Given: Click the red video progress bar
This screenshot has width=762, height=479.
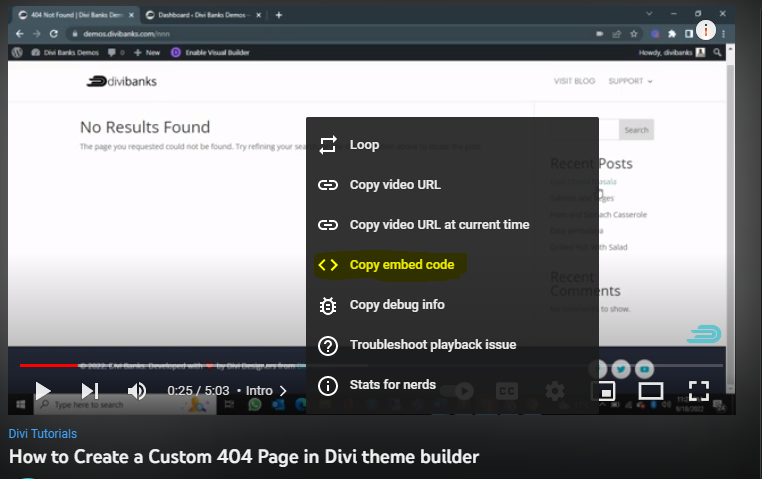Looking at the screenshot, I should point(49,365).
